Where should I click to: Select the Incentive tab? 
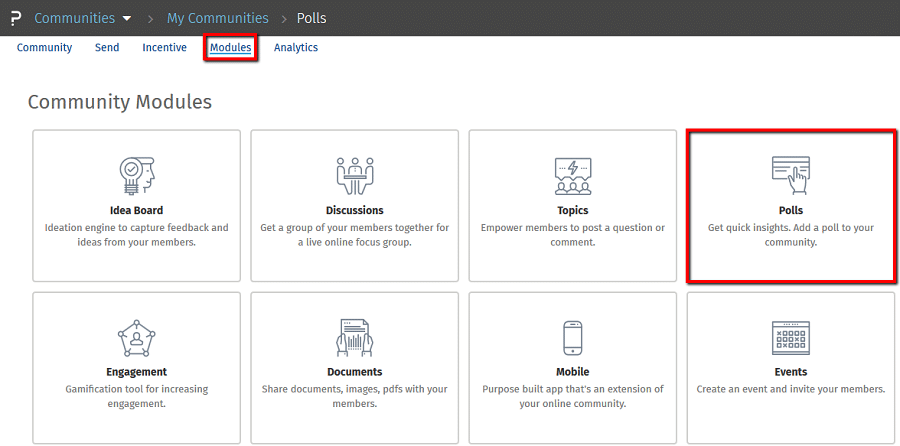164,48
